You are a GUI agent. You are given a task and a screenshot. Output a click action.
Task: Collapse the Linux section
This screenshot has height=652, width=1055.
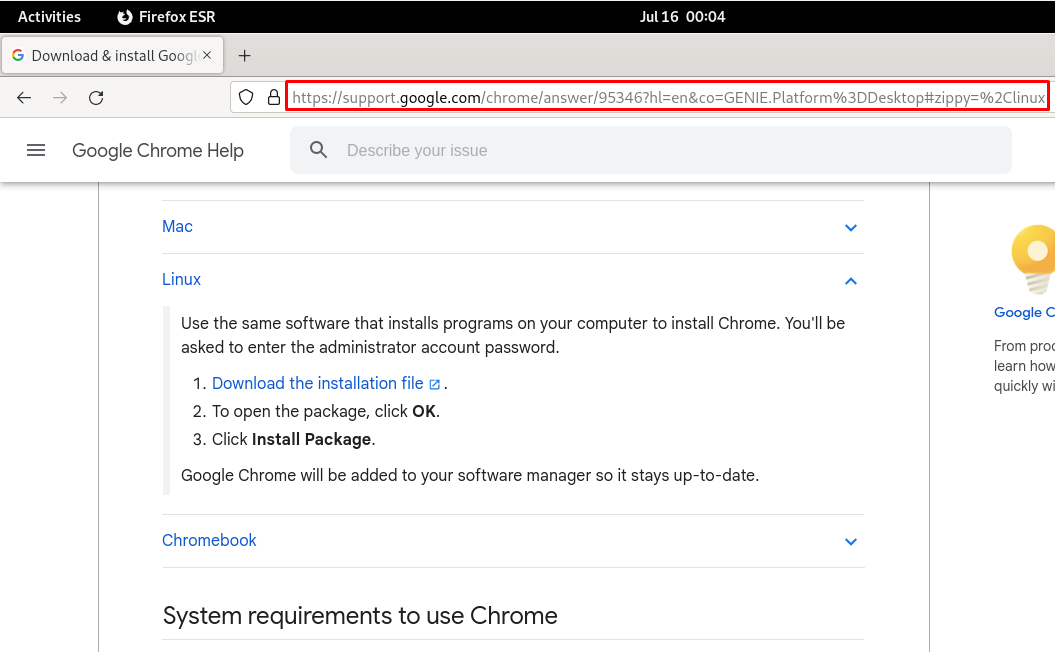point(851,281)
